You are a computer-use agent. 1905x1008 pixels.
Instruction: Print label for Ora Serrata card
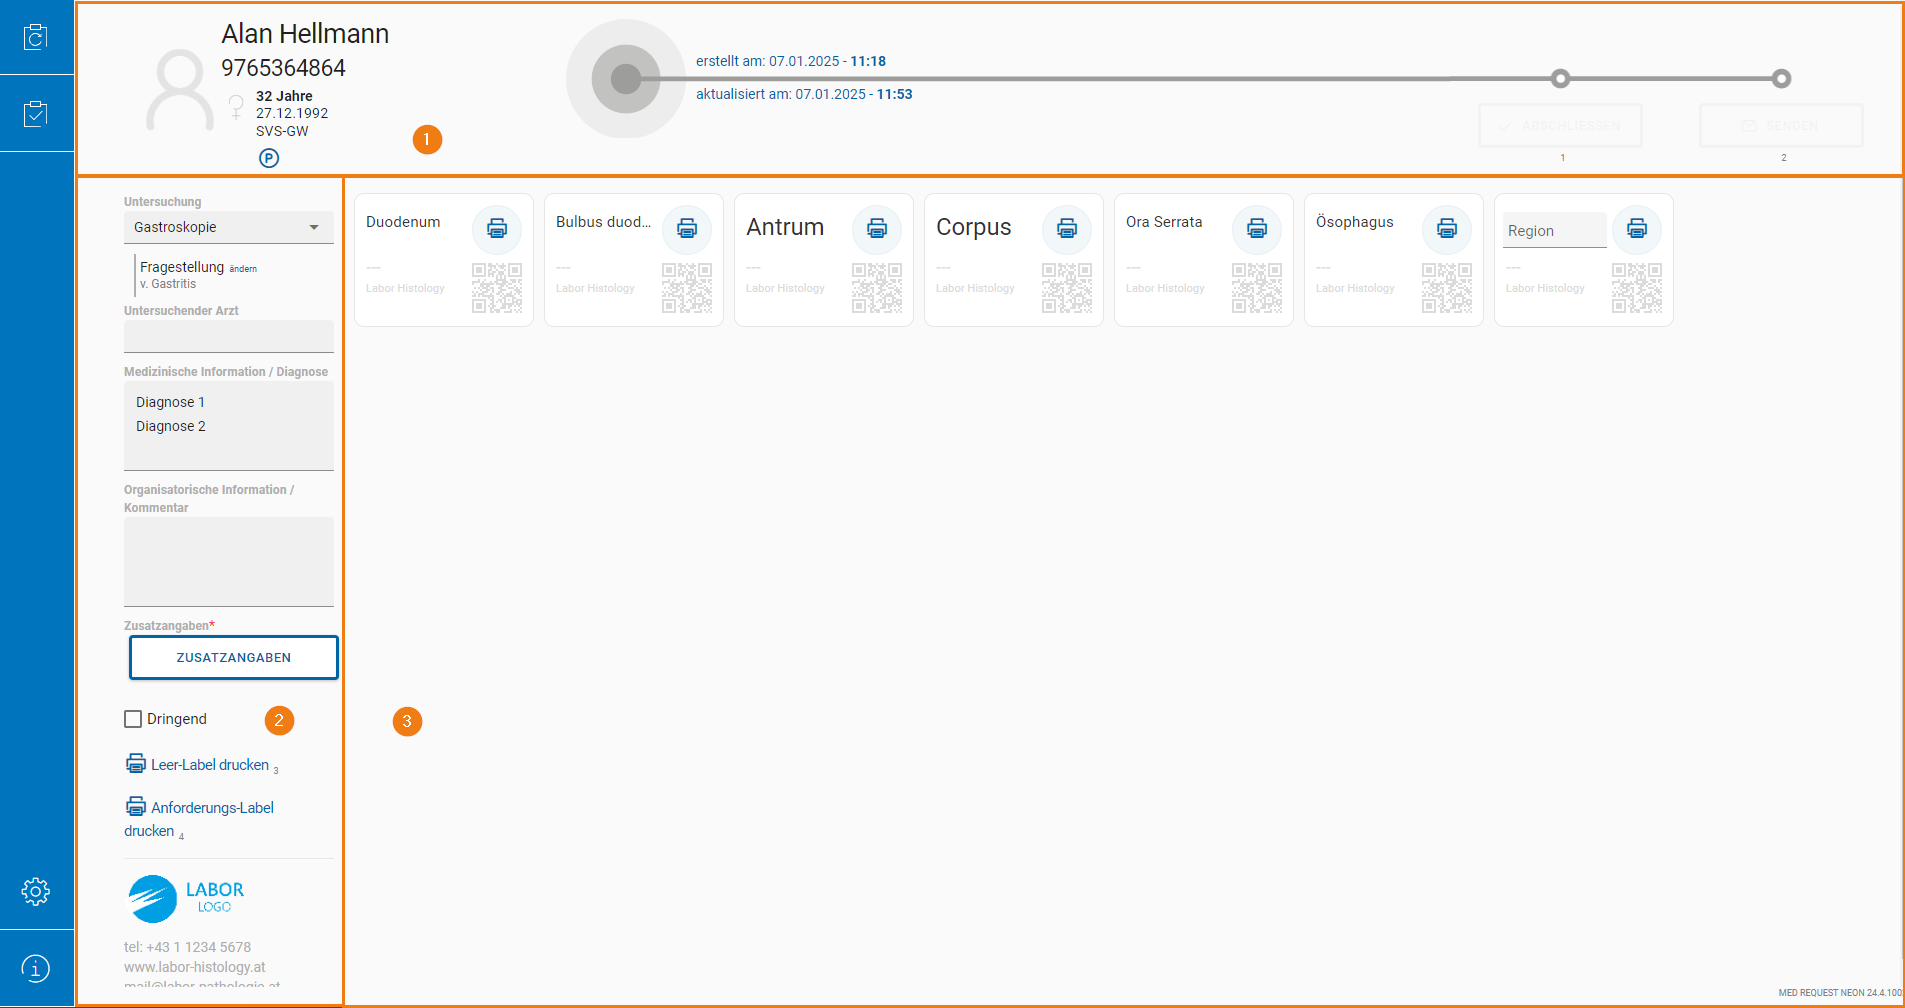pyautogui.click(x=1257, y=229)
